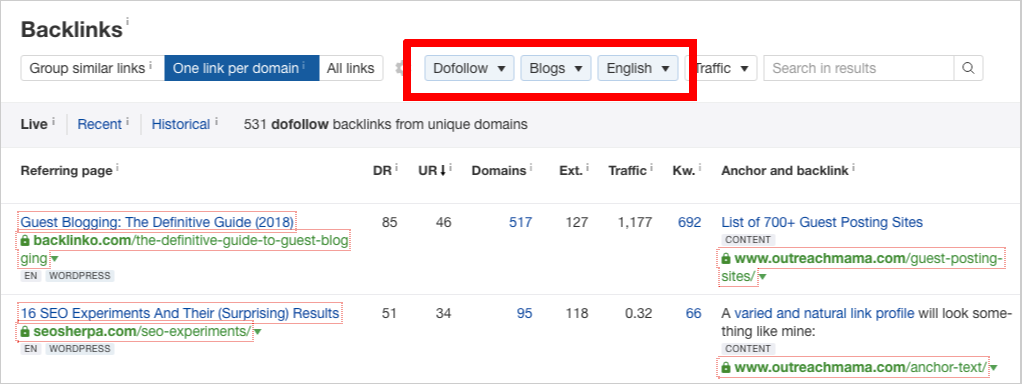Sort by Kw. column header
This screenshot has width=1022, height=384.
coord(685,171)
